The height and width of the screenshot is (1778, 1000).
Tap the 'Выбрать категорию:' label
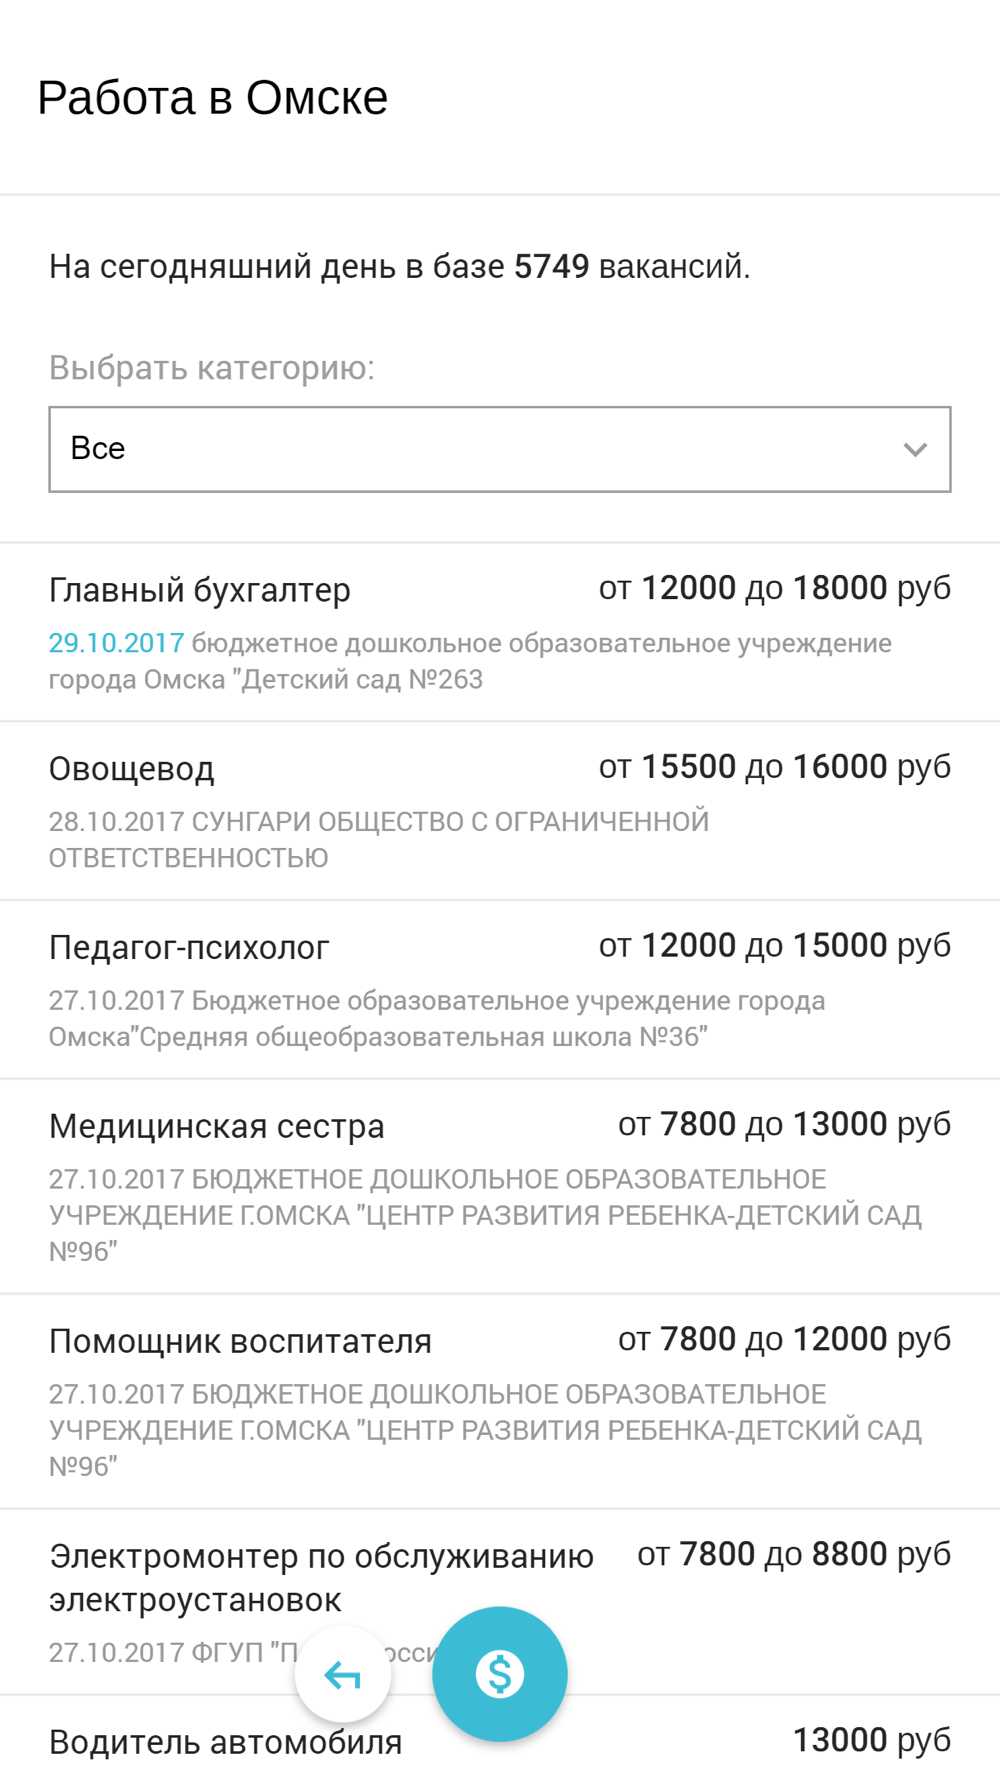[x=212, y=368]
